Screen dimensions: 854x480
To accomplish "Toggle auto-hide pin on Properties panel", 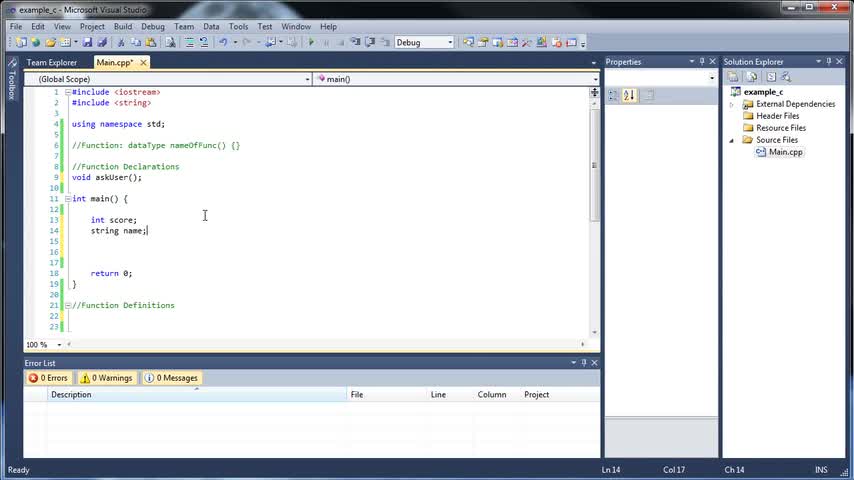I will coord(702,62).
